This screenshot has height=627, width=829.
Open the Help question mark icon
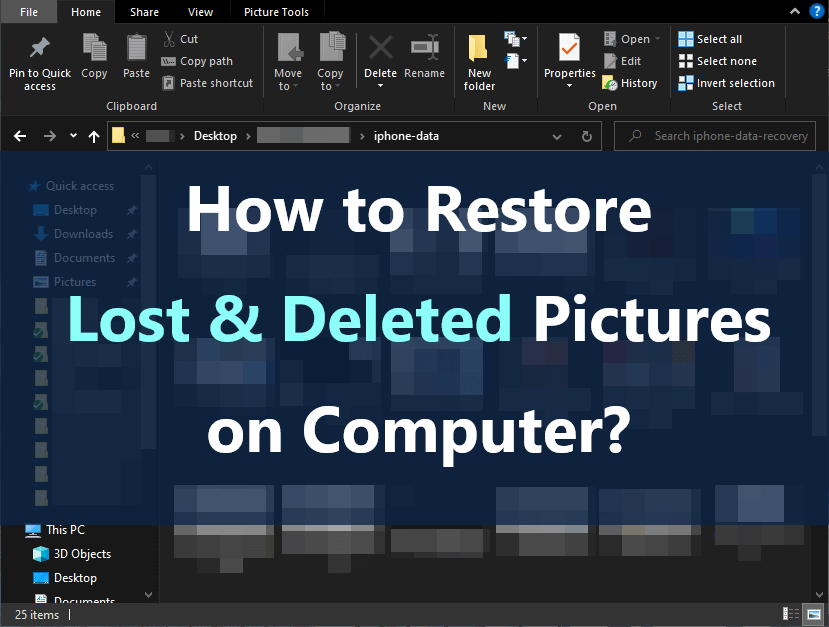pyautogui.click(x=817, y=11)
